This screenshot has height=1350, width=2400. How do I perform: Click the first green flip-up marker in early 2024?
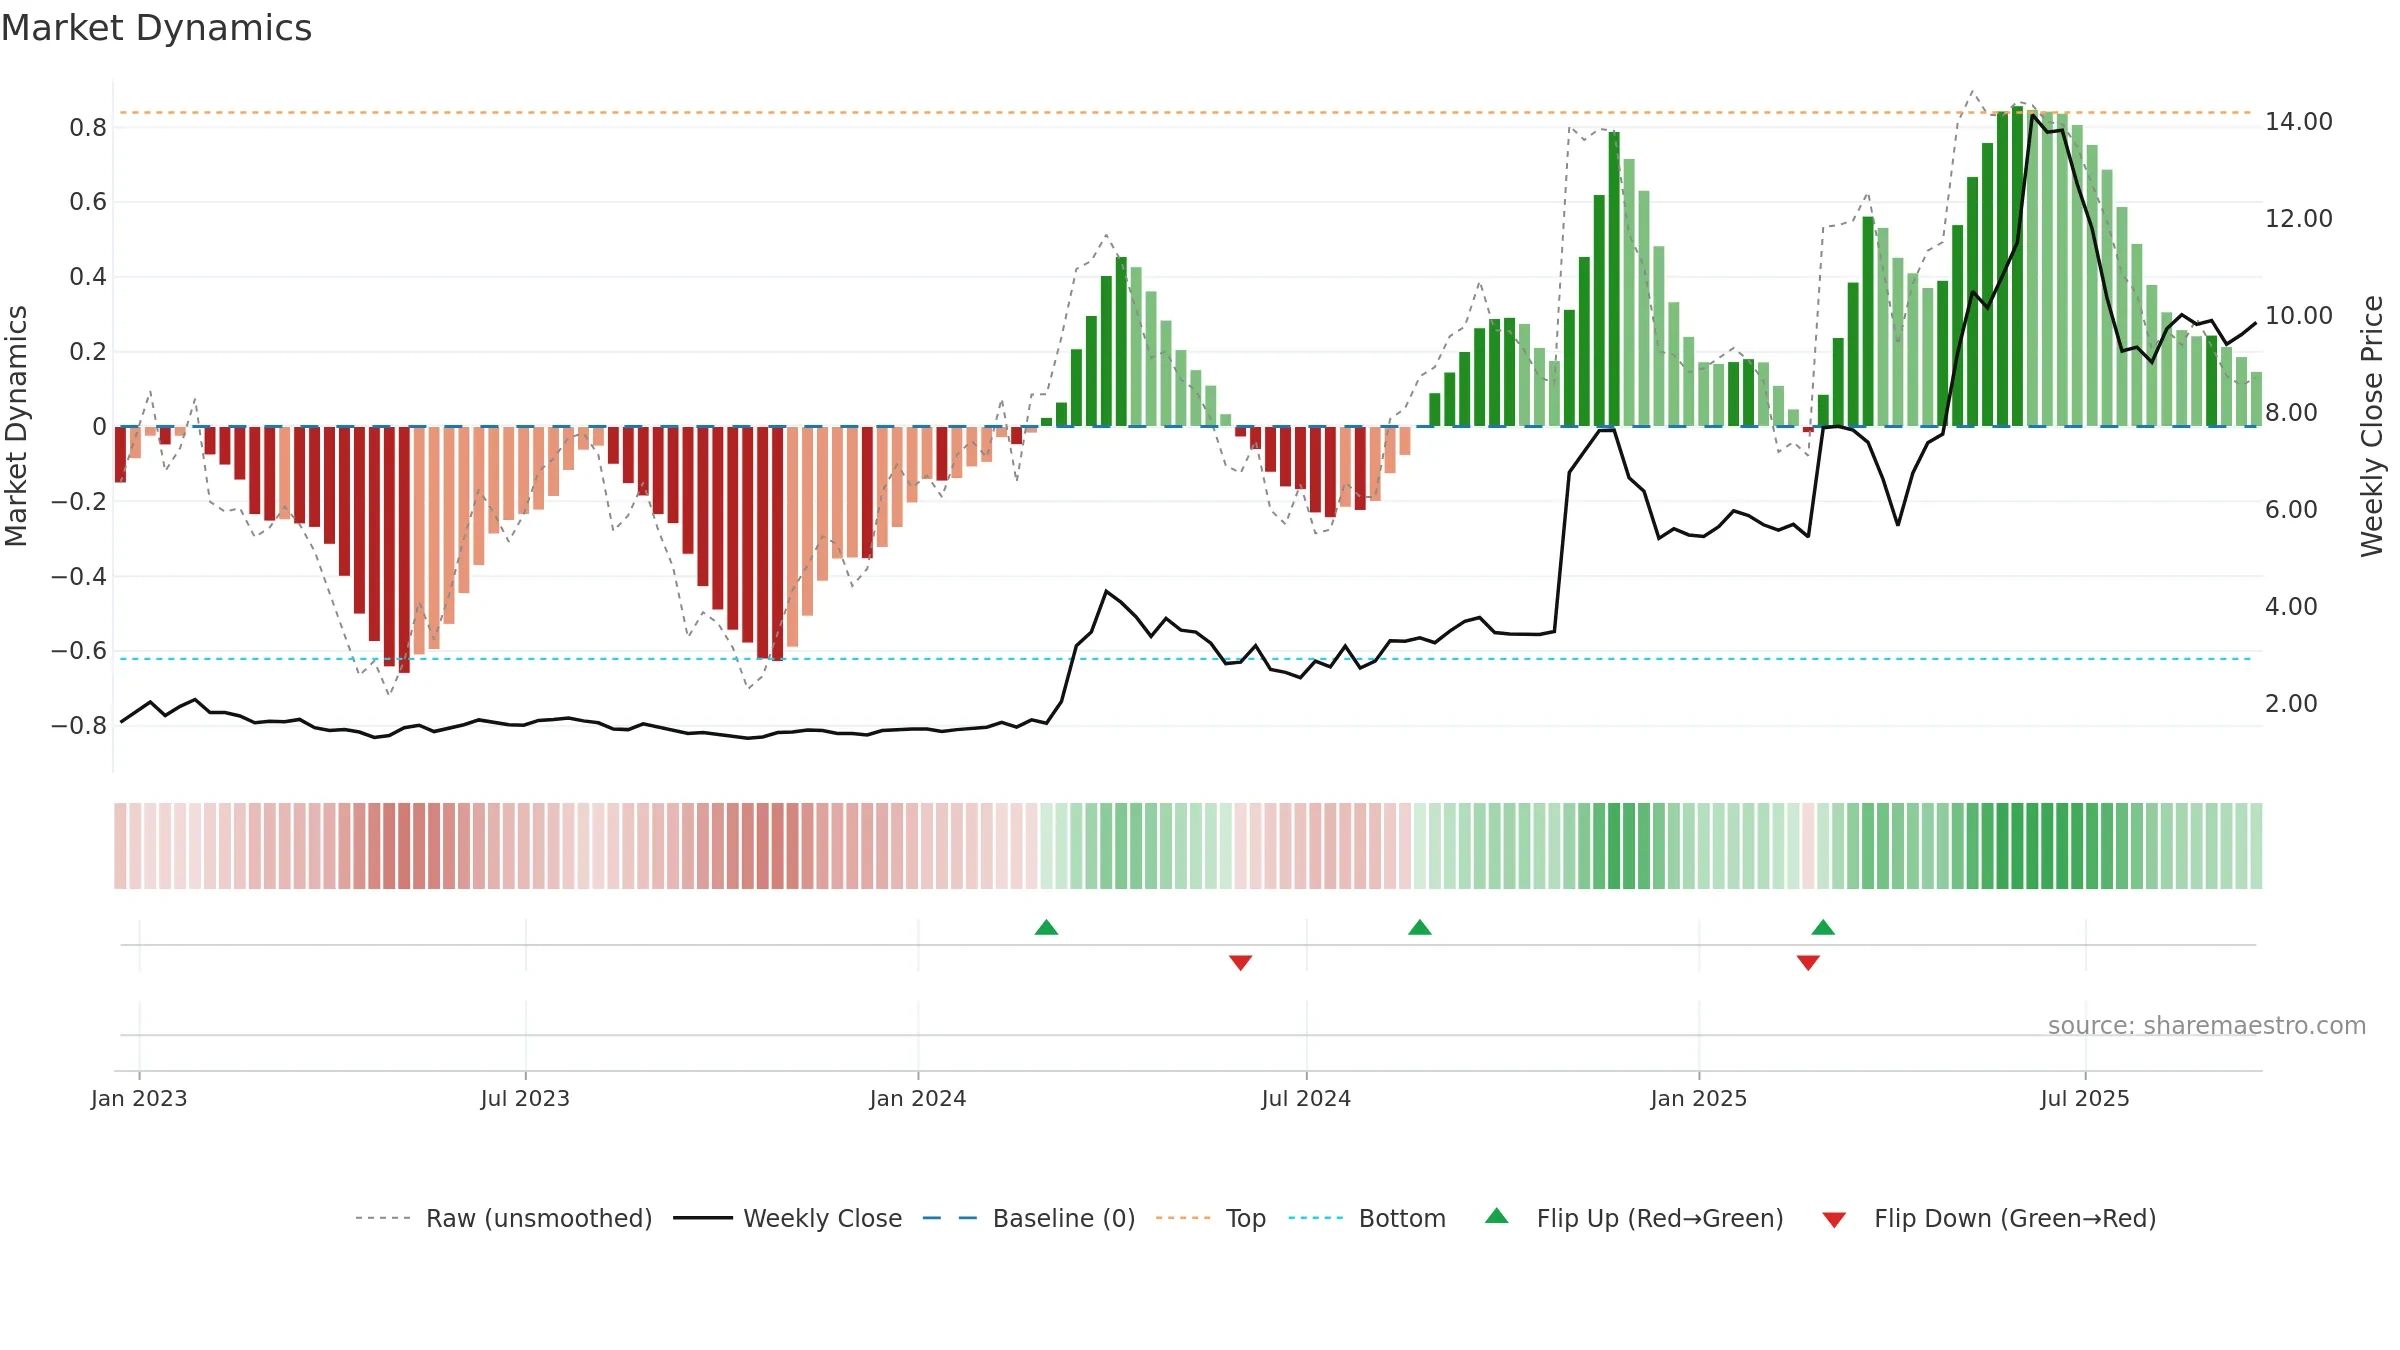click(1046, 927)
